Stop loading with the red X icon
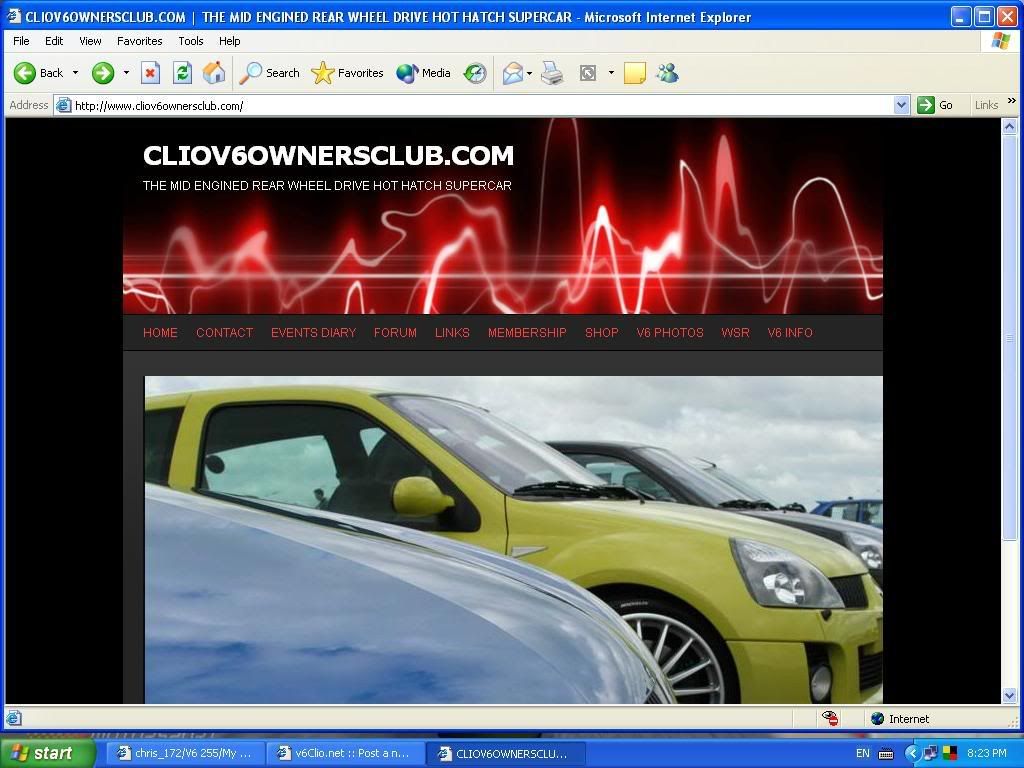This screenshot has width=1024, height=768. pyautogui.click(x=151, y=73)
